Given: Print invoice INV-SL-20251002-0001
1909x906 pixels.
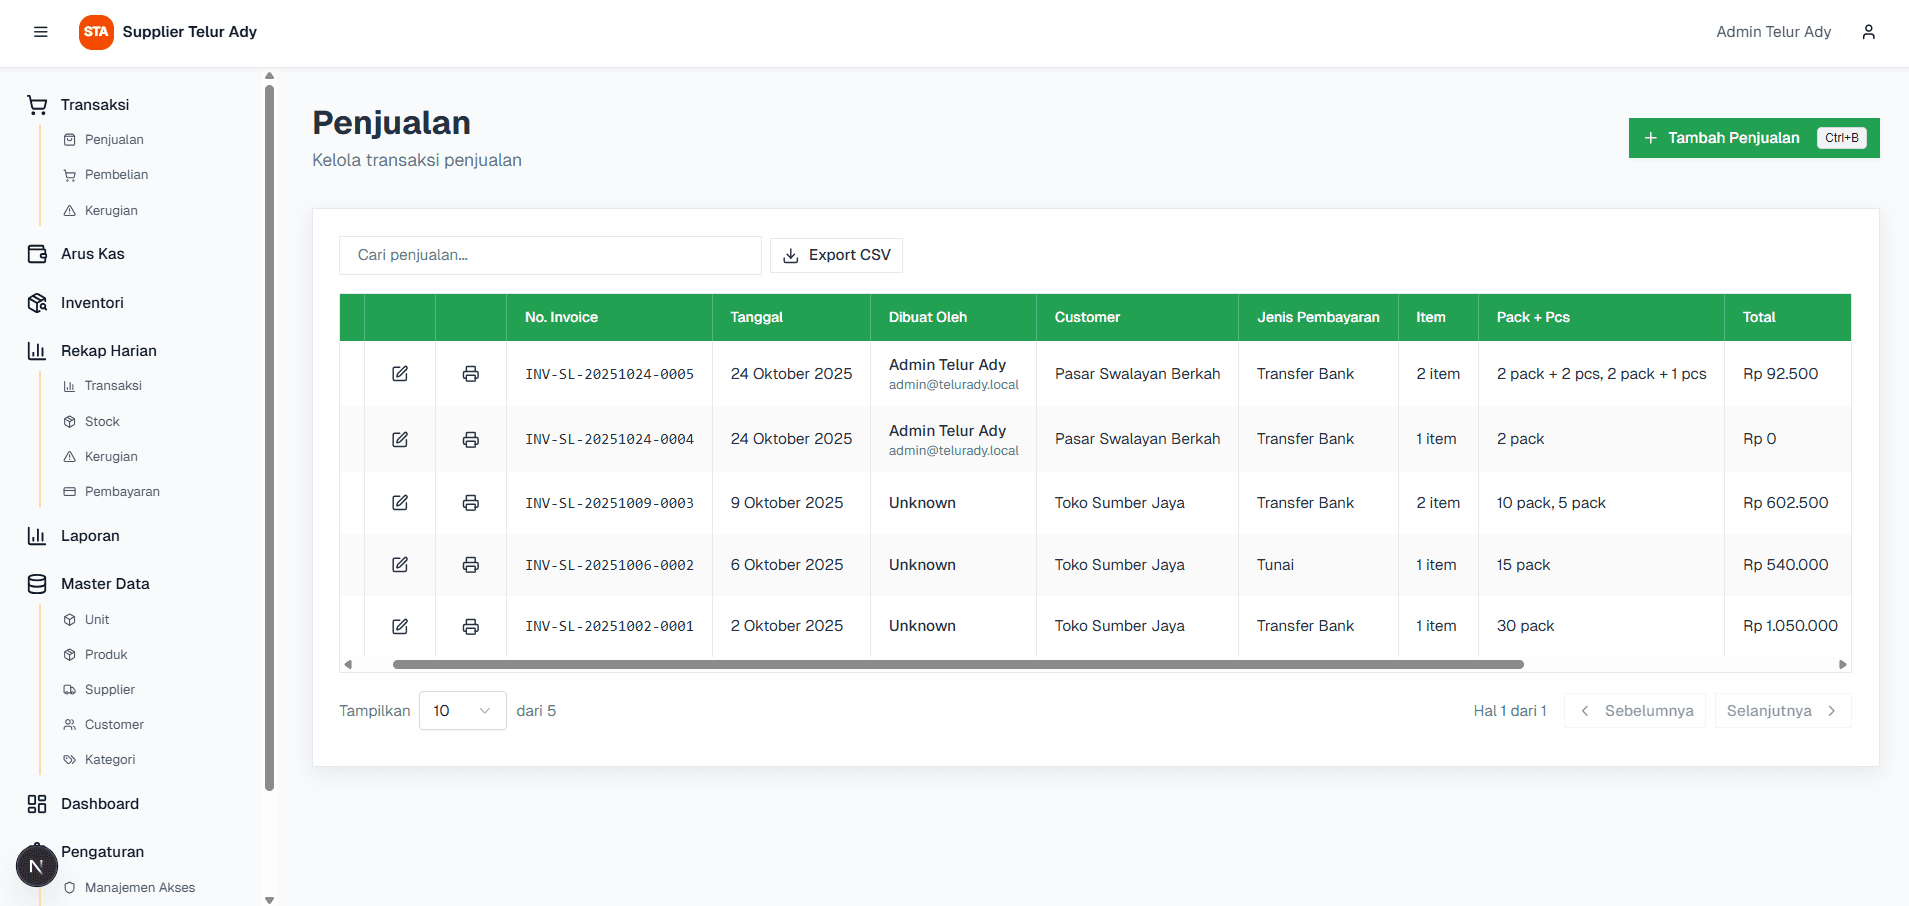Looking at the screenshot, I should [x=470, y=627].
